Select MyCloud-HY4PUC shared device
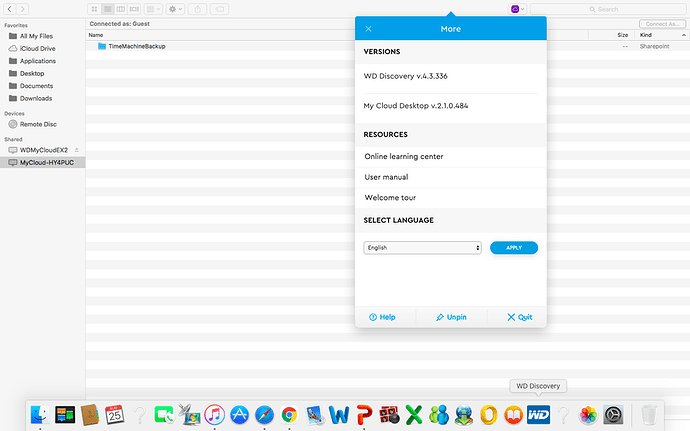Image resolution: width=690 pixels, height=431 pixels. click(43, 162)
